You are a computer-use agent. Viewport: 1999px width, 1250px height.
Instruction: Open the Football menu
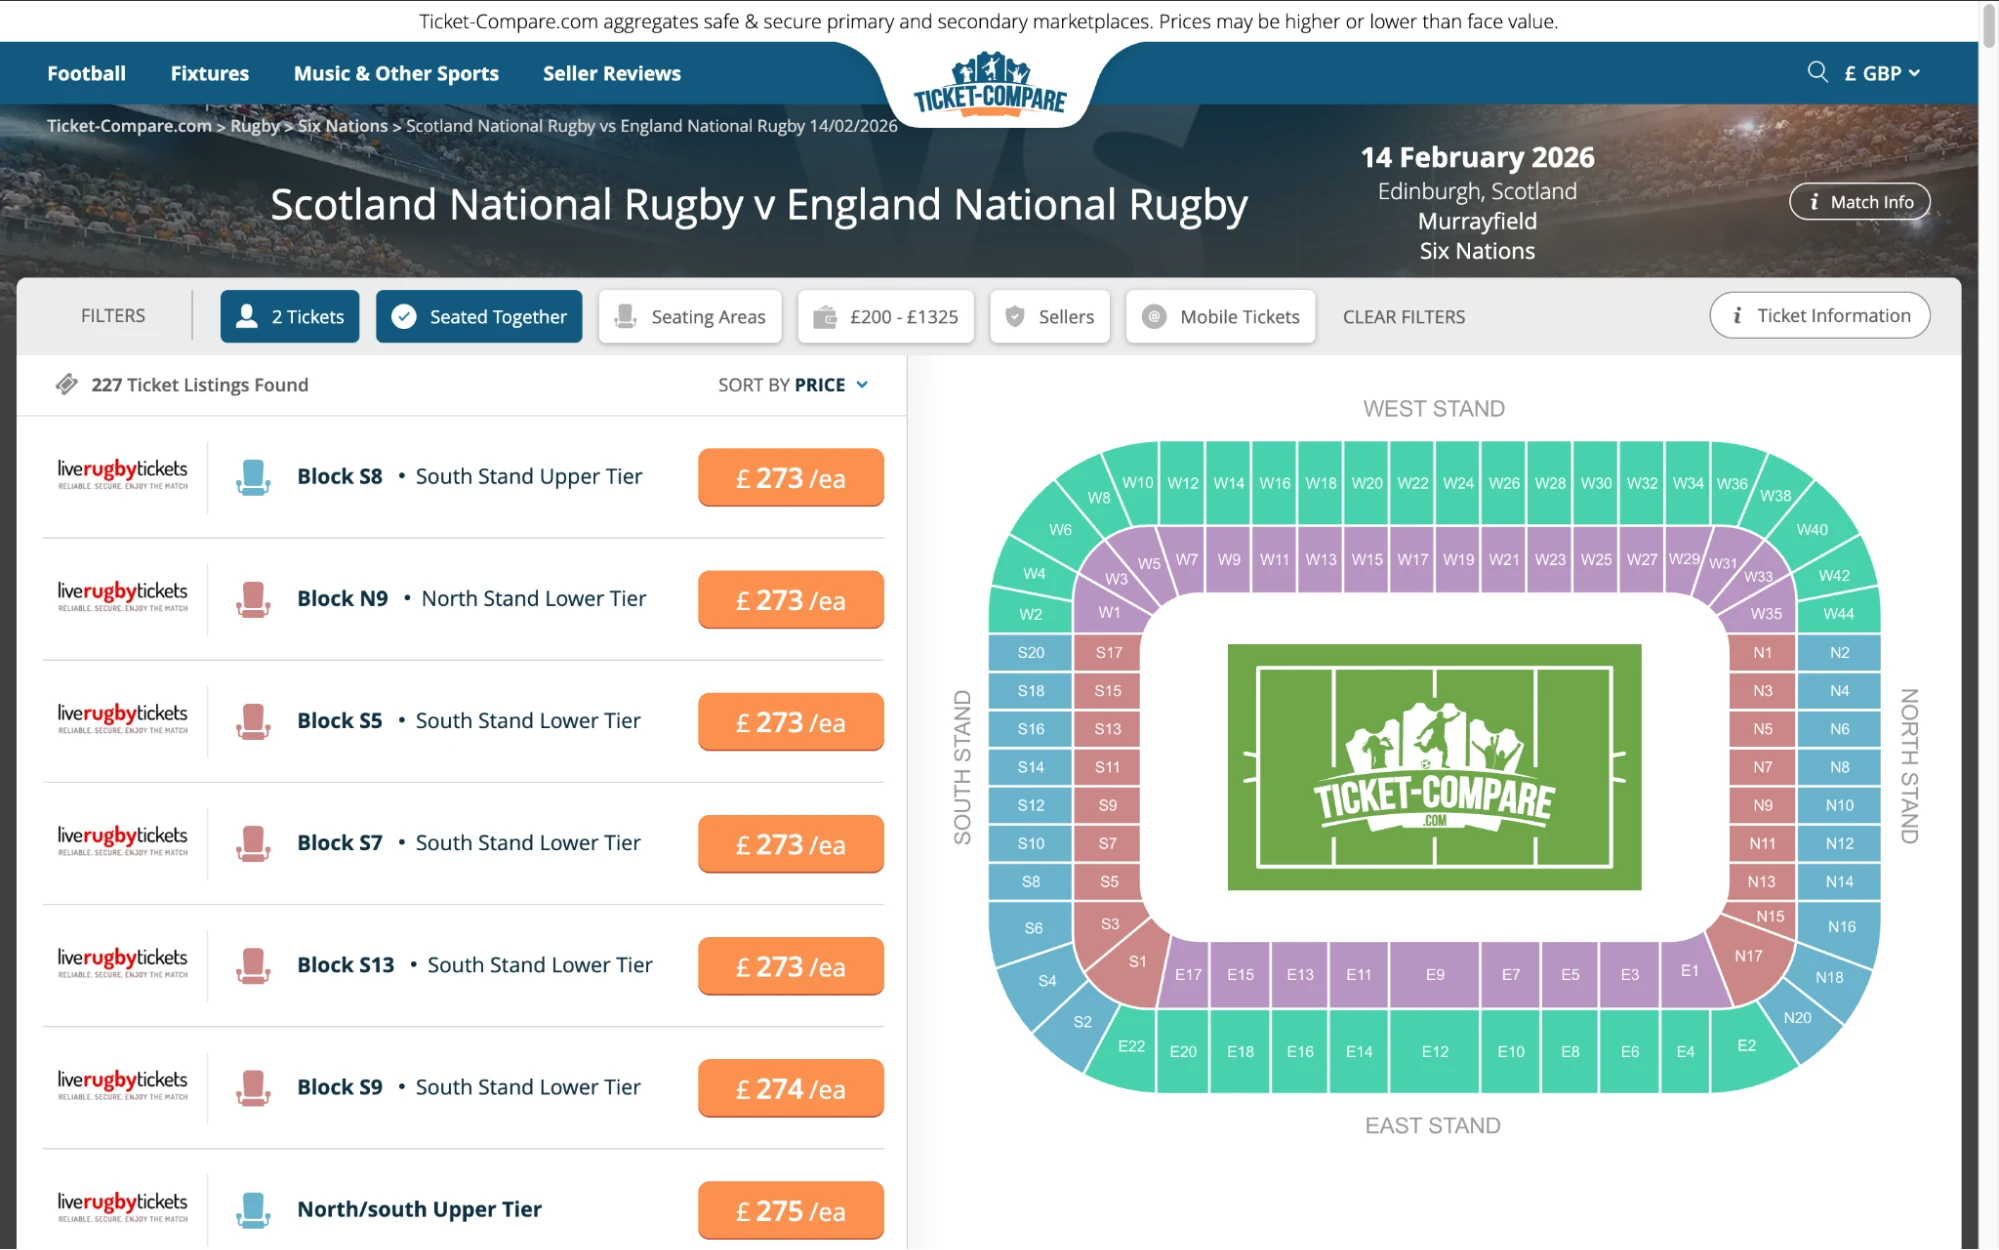pos(86,72)
